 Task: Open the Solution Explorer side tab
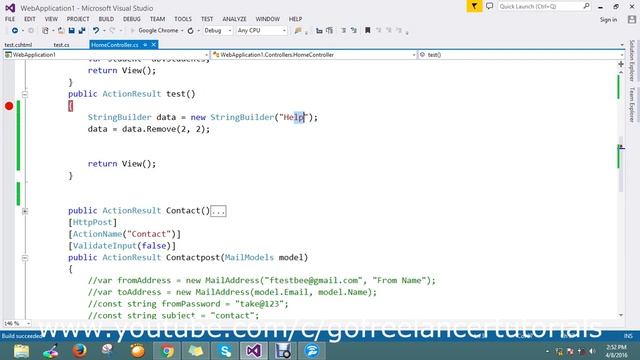pyautogui.click(x=632, y=60)
